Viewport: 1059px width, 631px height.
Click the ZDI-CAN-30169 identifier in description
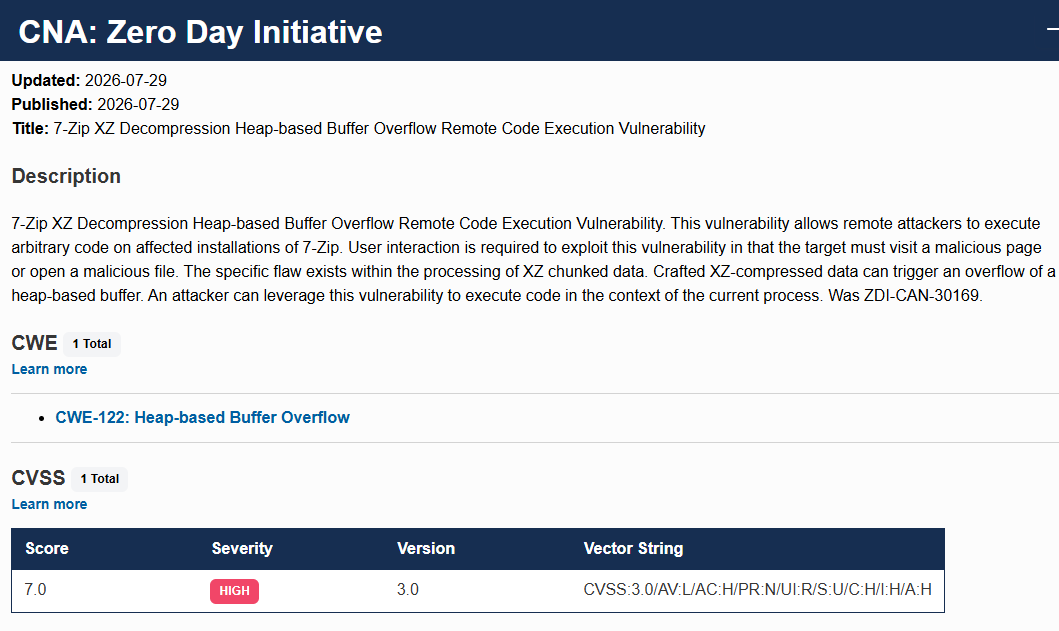coord(921,295)
